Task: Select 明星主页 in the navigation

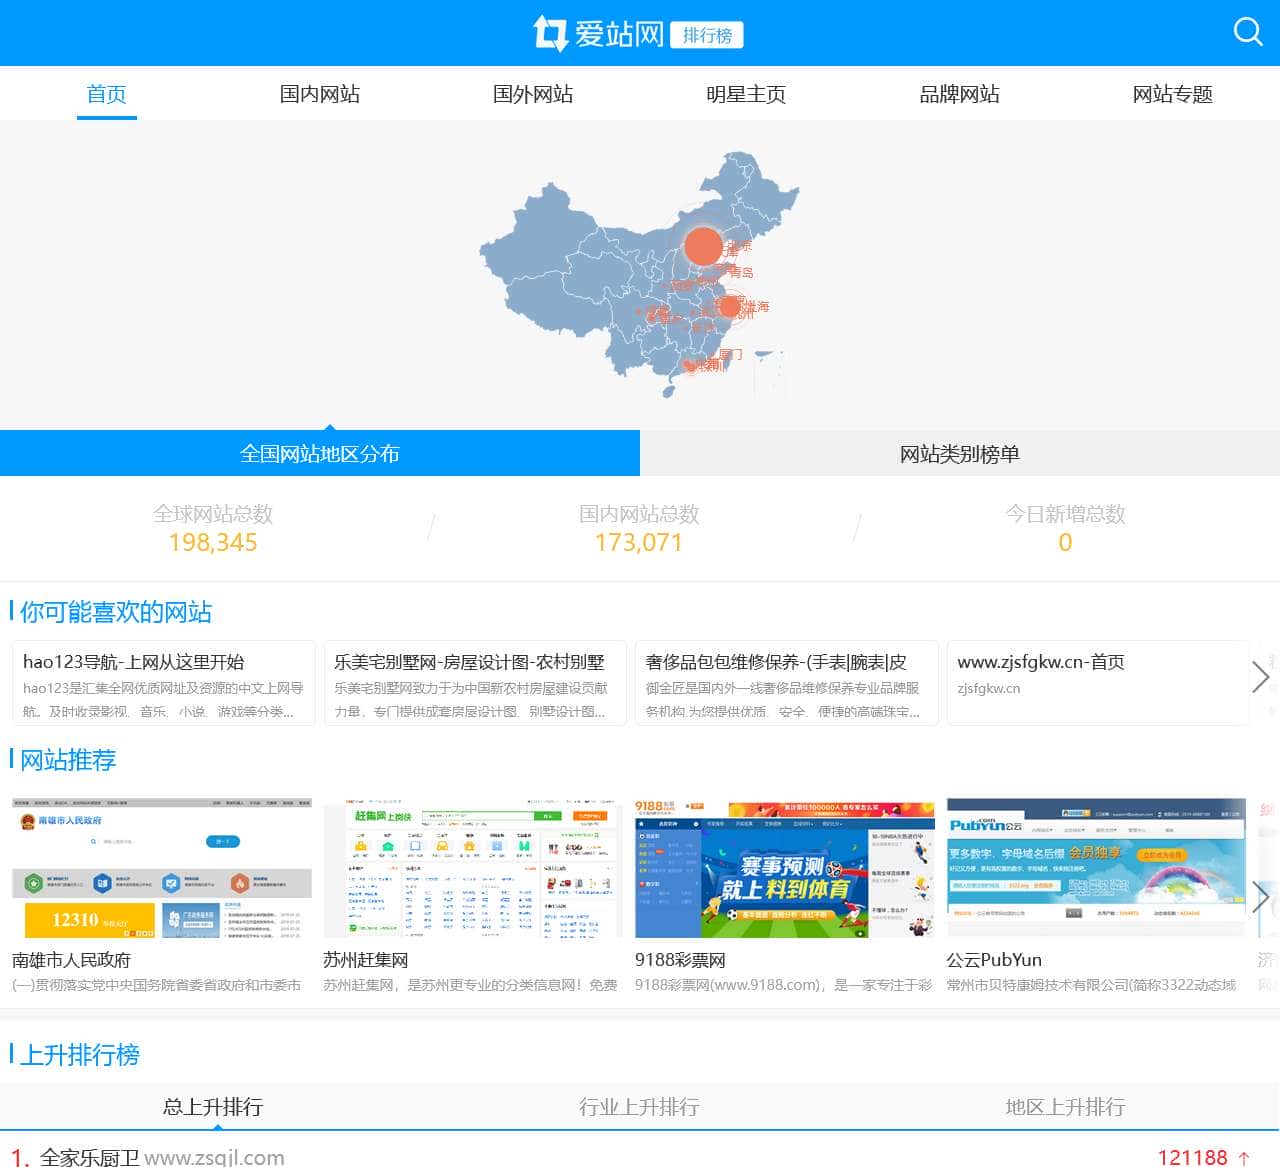Action: click(746, 94)
